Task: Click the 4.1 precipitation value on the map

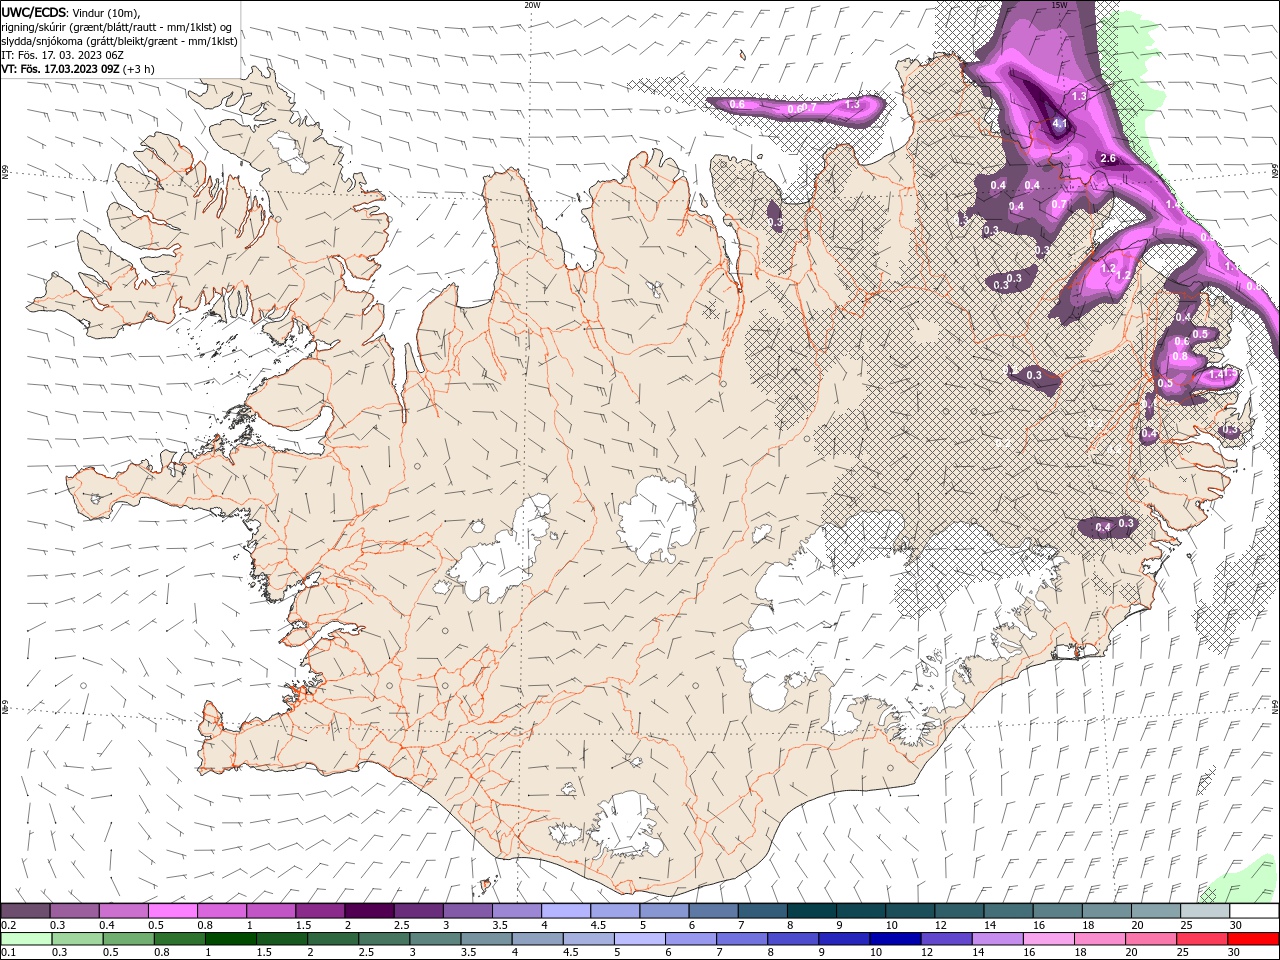Action: coord(1060,124)
